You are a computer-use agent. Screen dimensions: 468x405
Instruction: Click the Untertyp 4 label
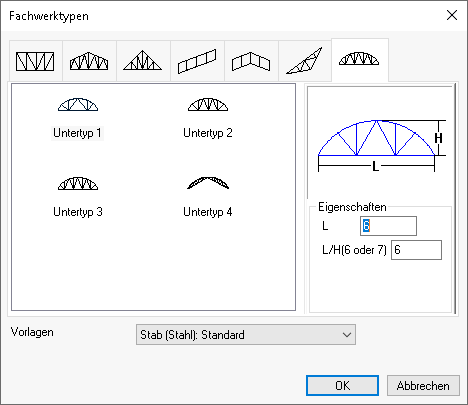click(x=208, y=212)
